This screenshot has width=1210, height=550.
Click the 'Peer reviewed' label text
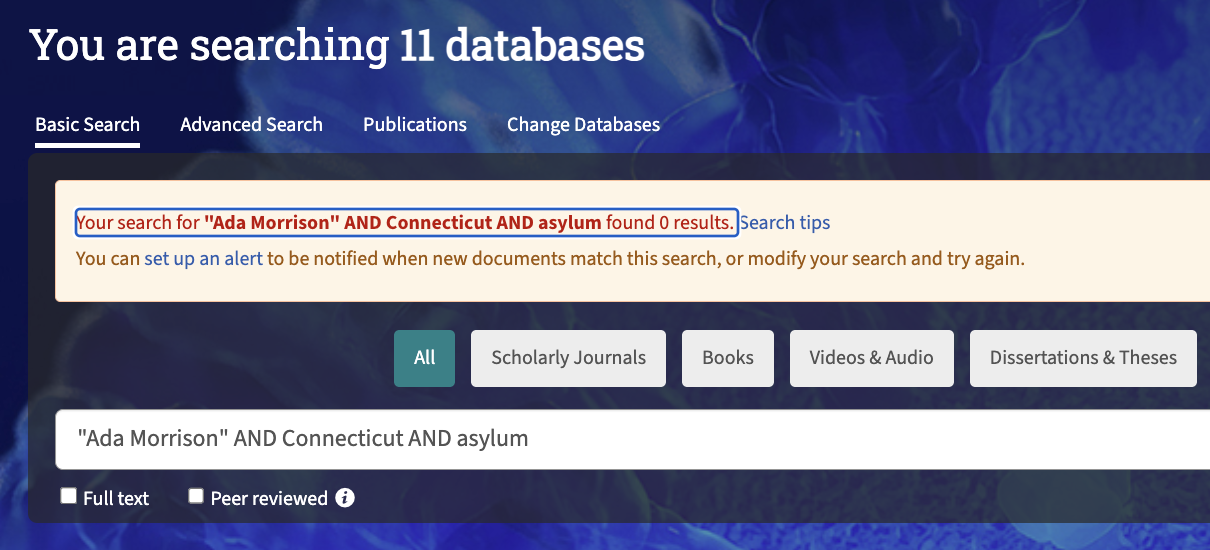tap(269, 498)
